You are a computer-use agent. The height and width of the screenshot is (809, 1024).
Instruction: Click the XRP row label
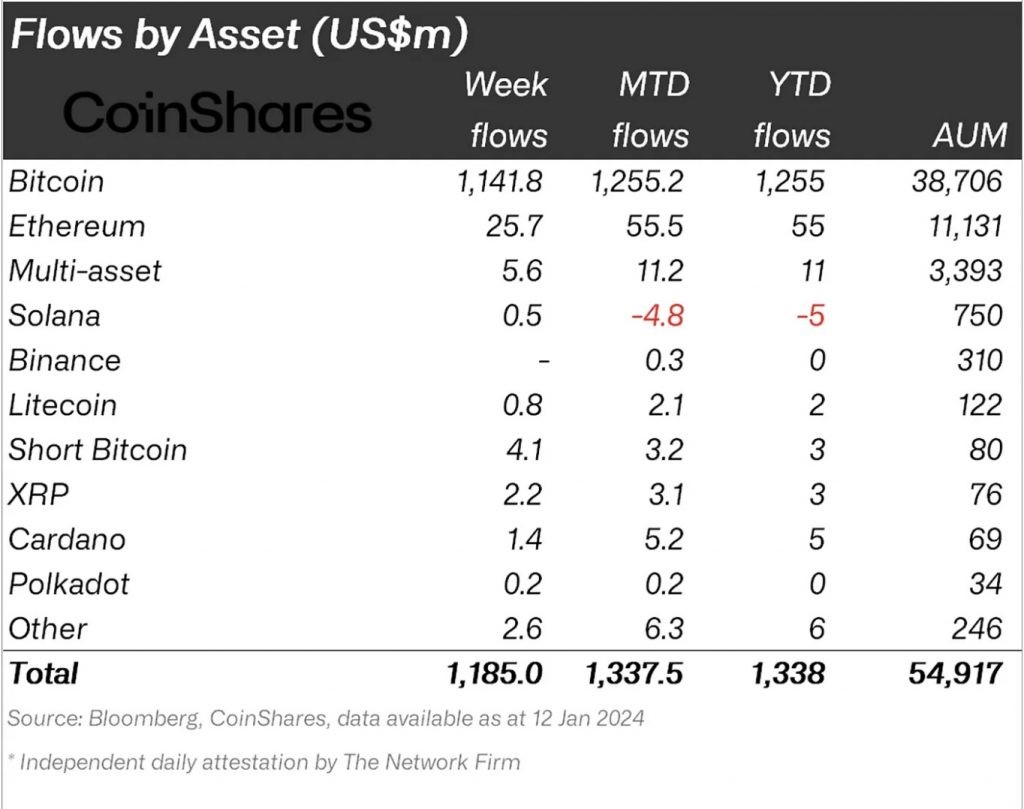[39, 494]
